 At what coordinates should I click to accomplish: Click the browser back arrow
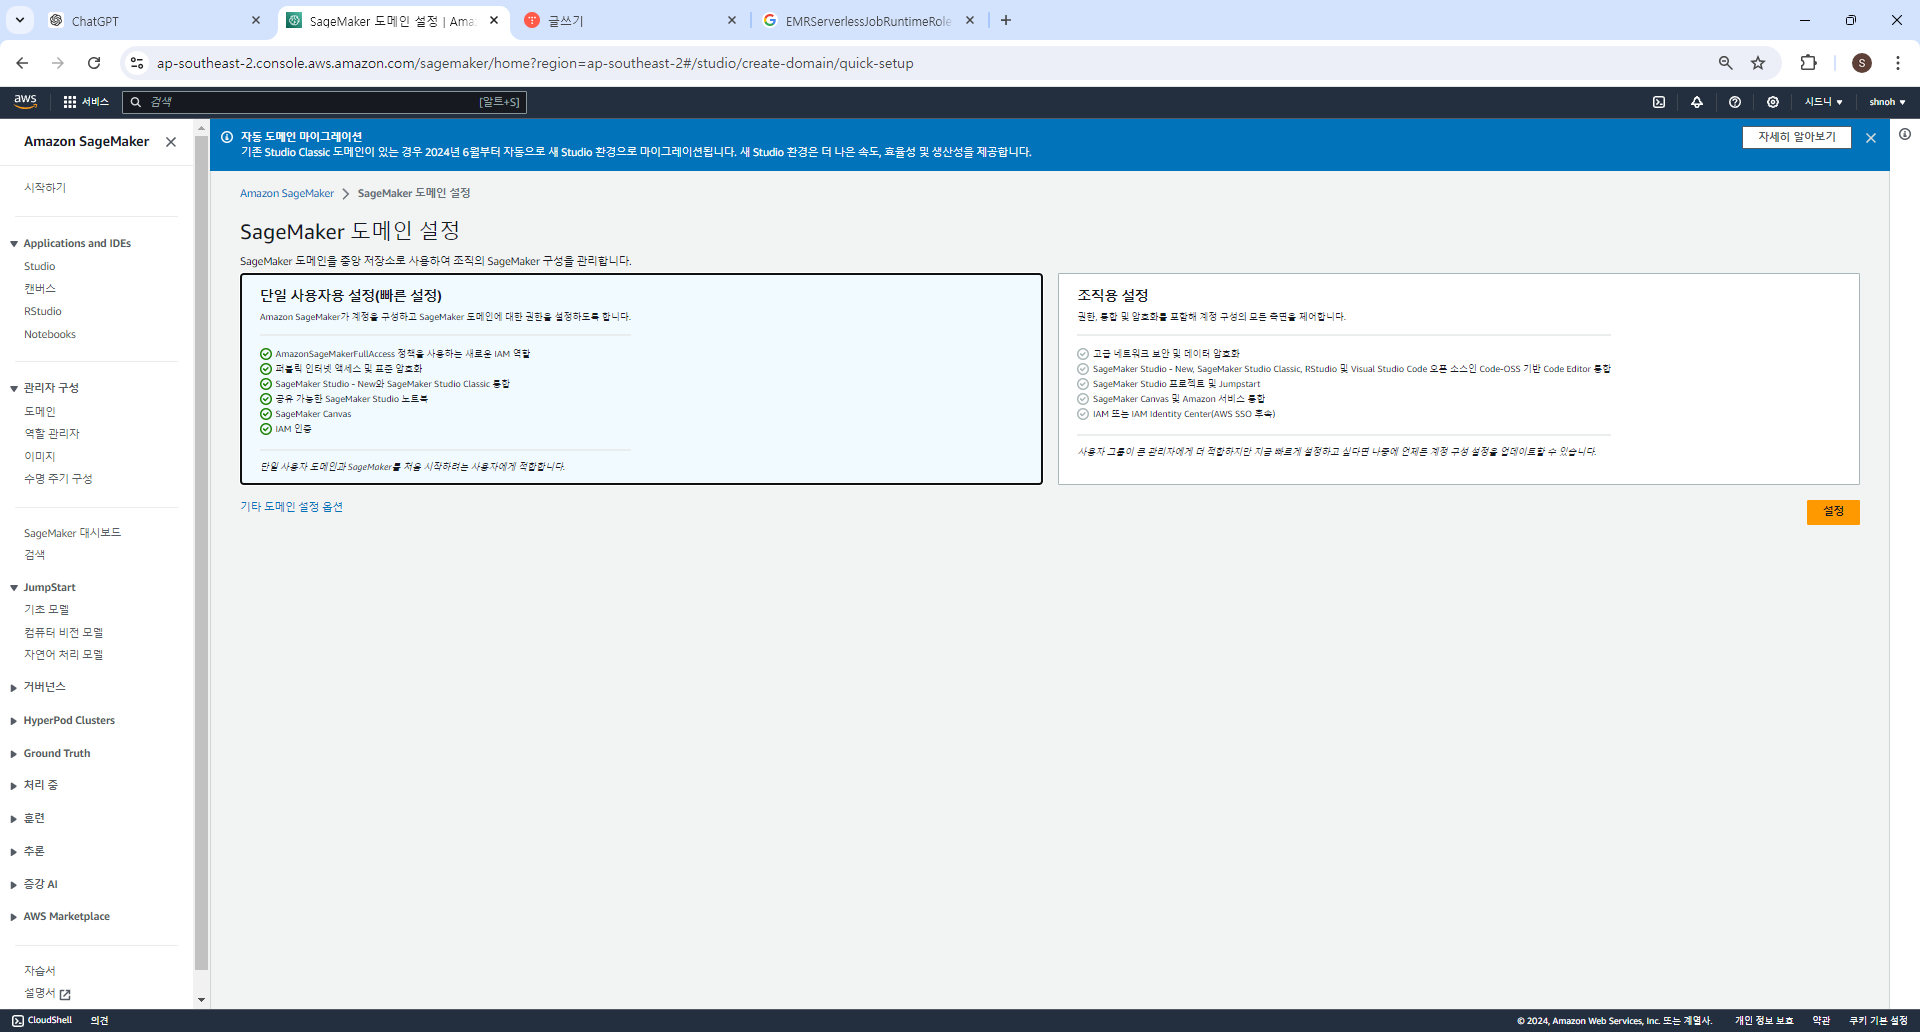pyautogui.click(x=22, y=63)
